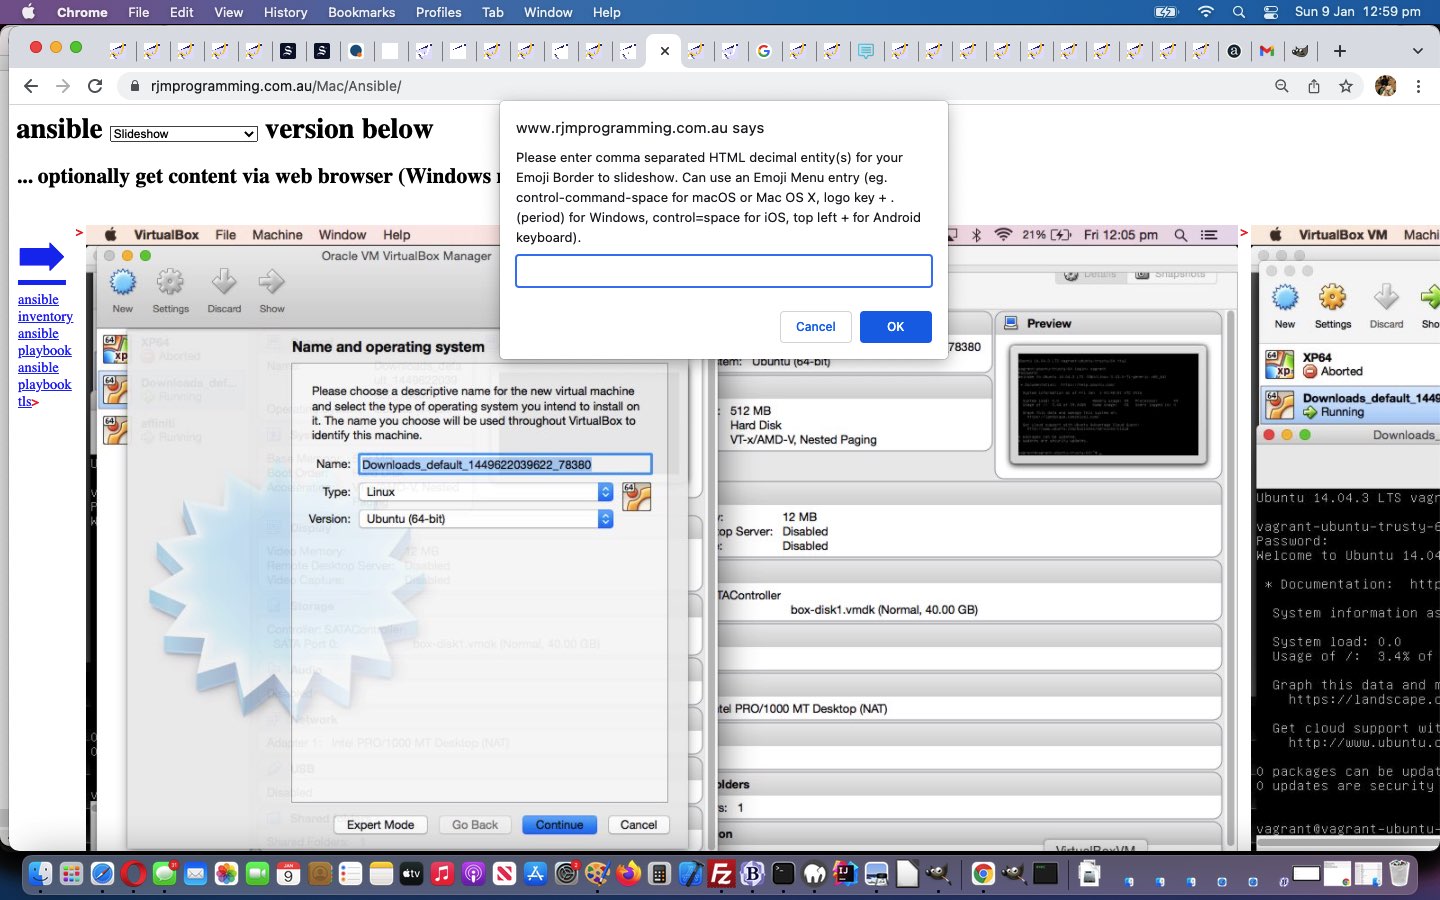Open App Store from the Dock
The height and width of the screenshot is (900, 1440).
[535, 874]
